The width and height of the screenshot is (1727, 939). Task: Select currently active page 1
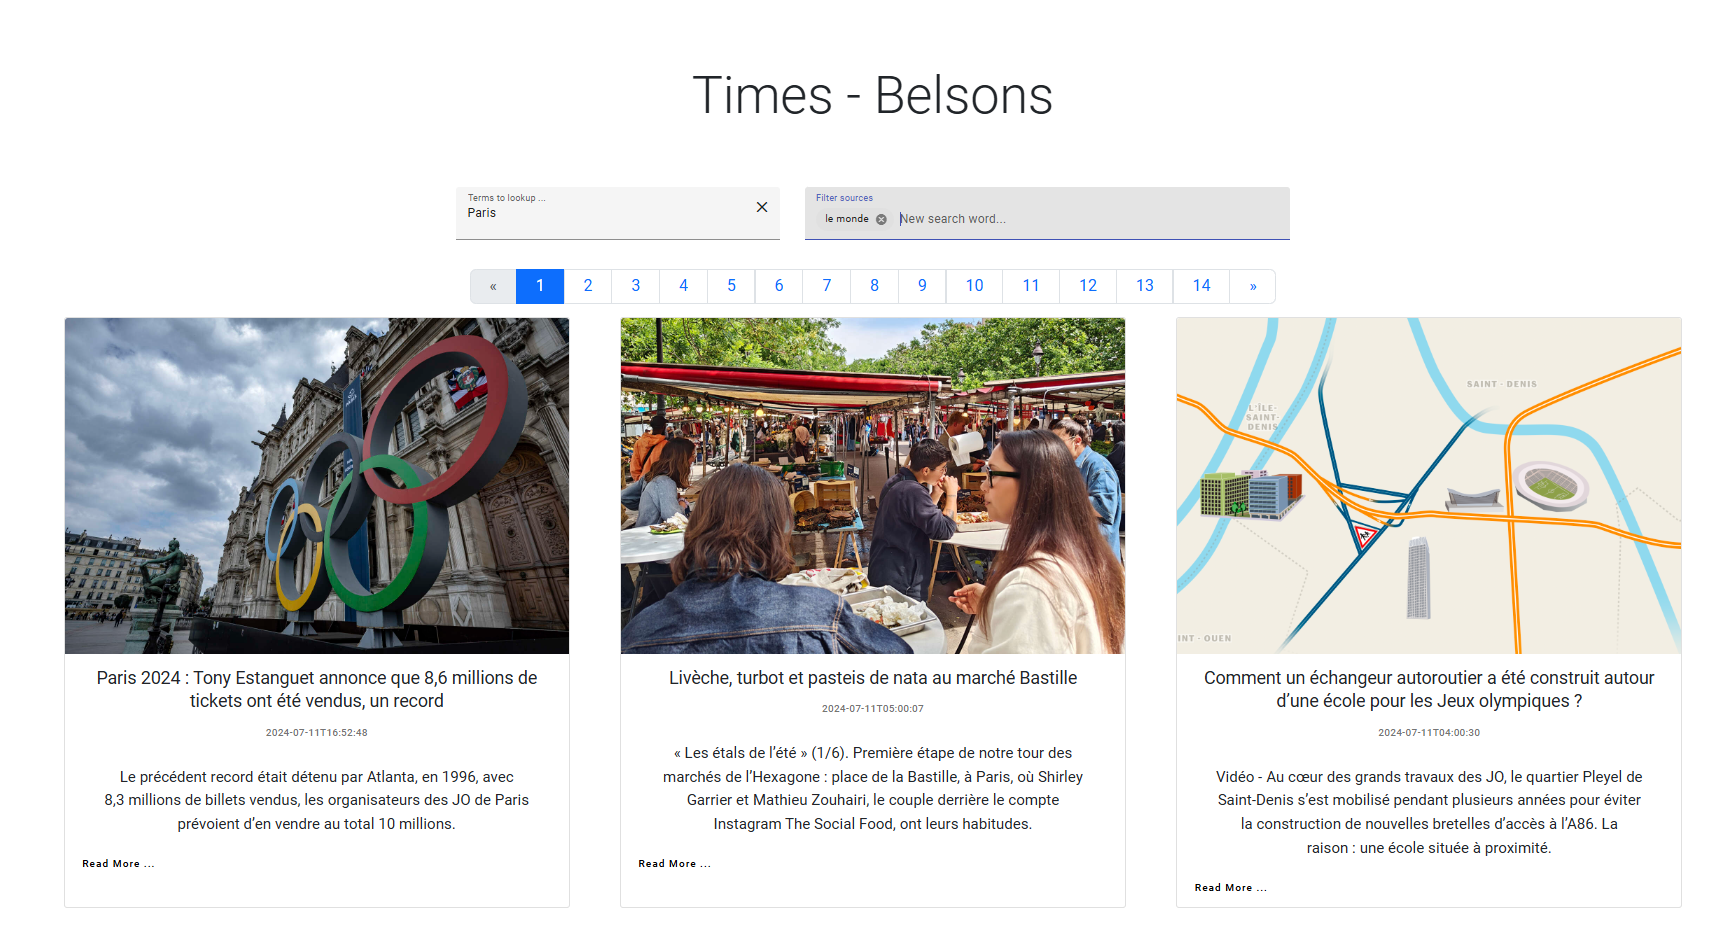pyautogui.click(x=540, y=286)
